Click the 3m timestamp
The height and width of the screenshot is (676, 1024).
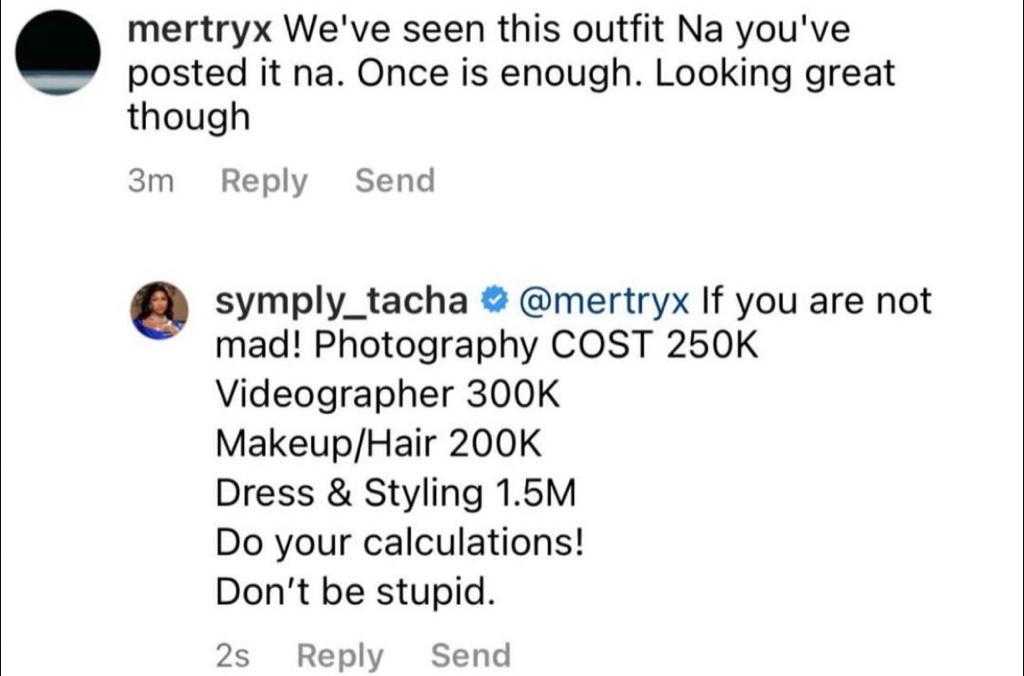(x=152, y=181)
